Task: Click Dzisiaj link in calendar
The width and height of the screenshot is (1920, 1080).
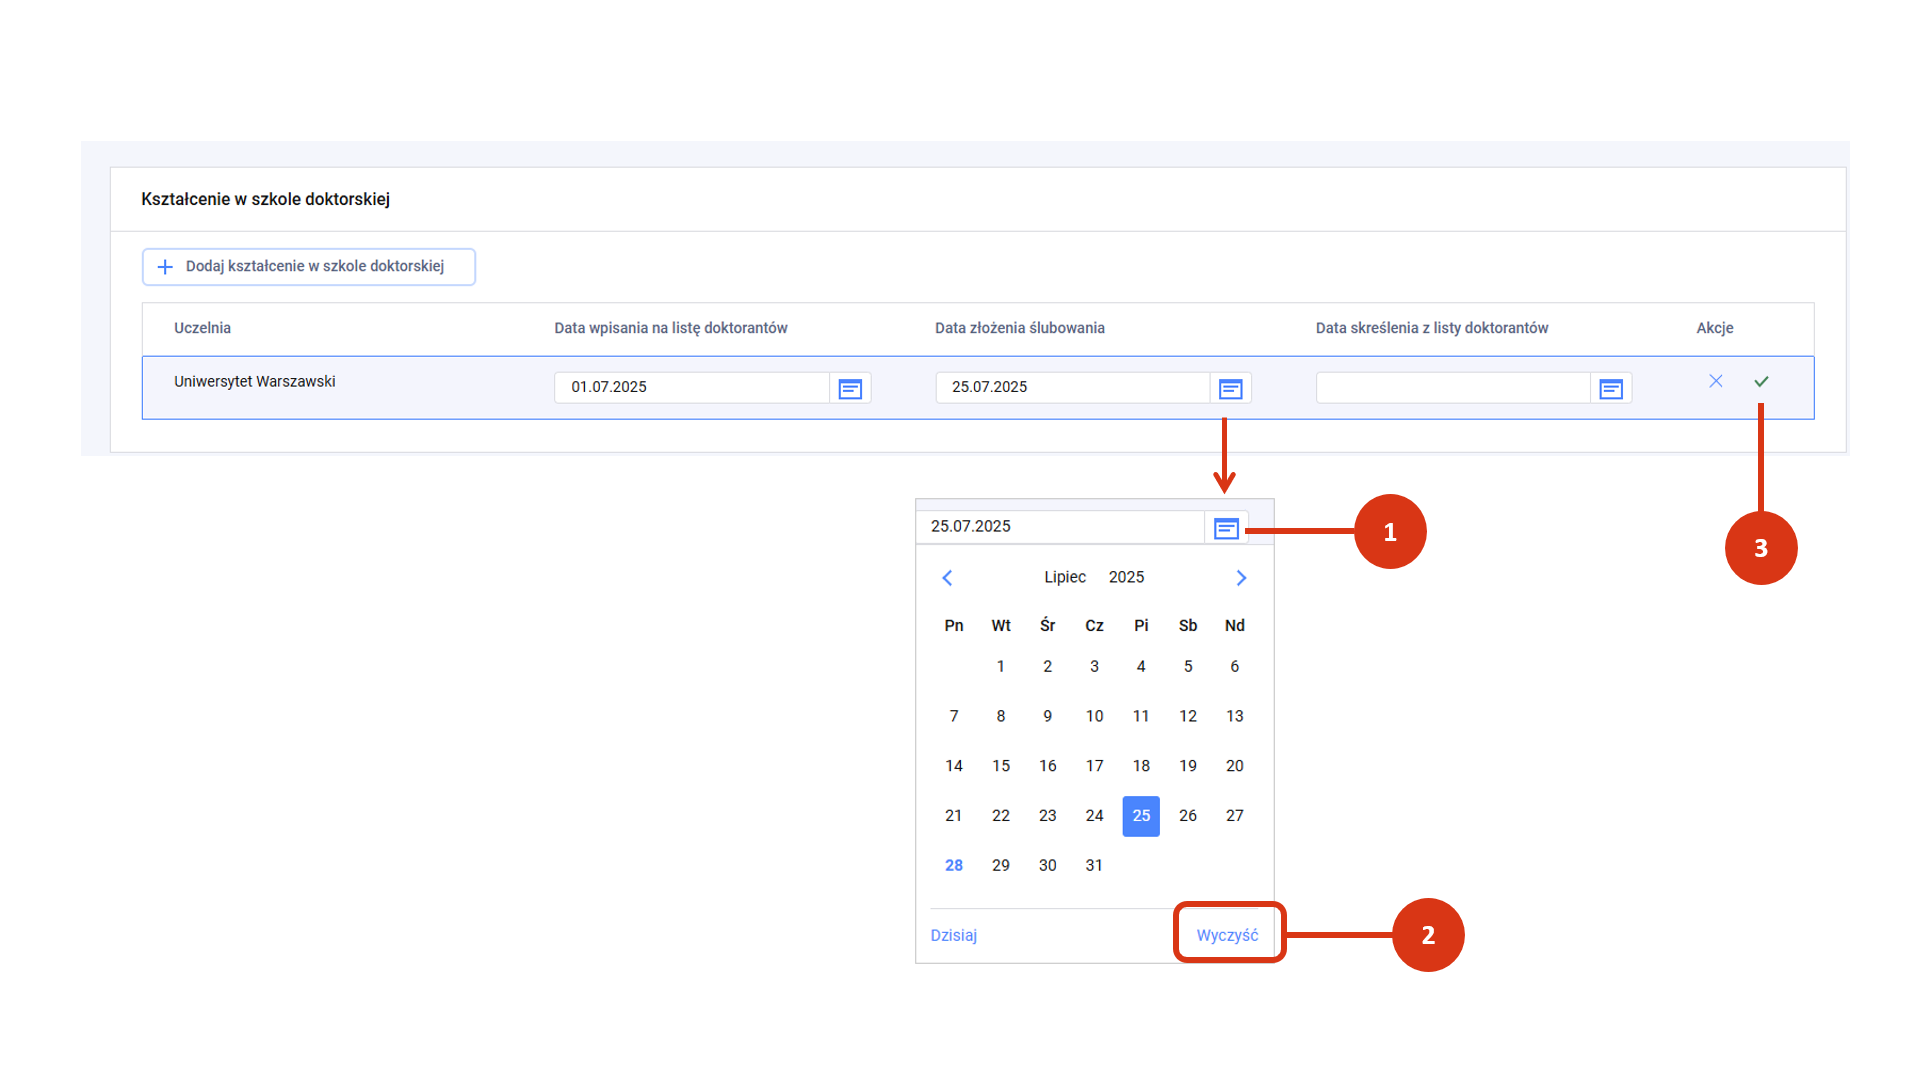Action: 953,935
